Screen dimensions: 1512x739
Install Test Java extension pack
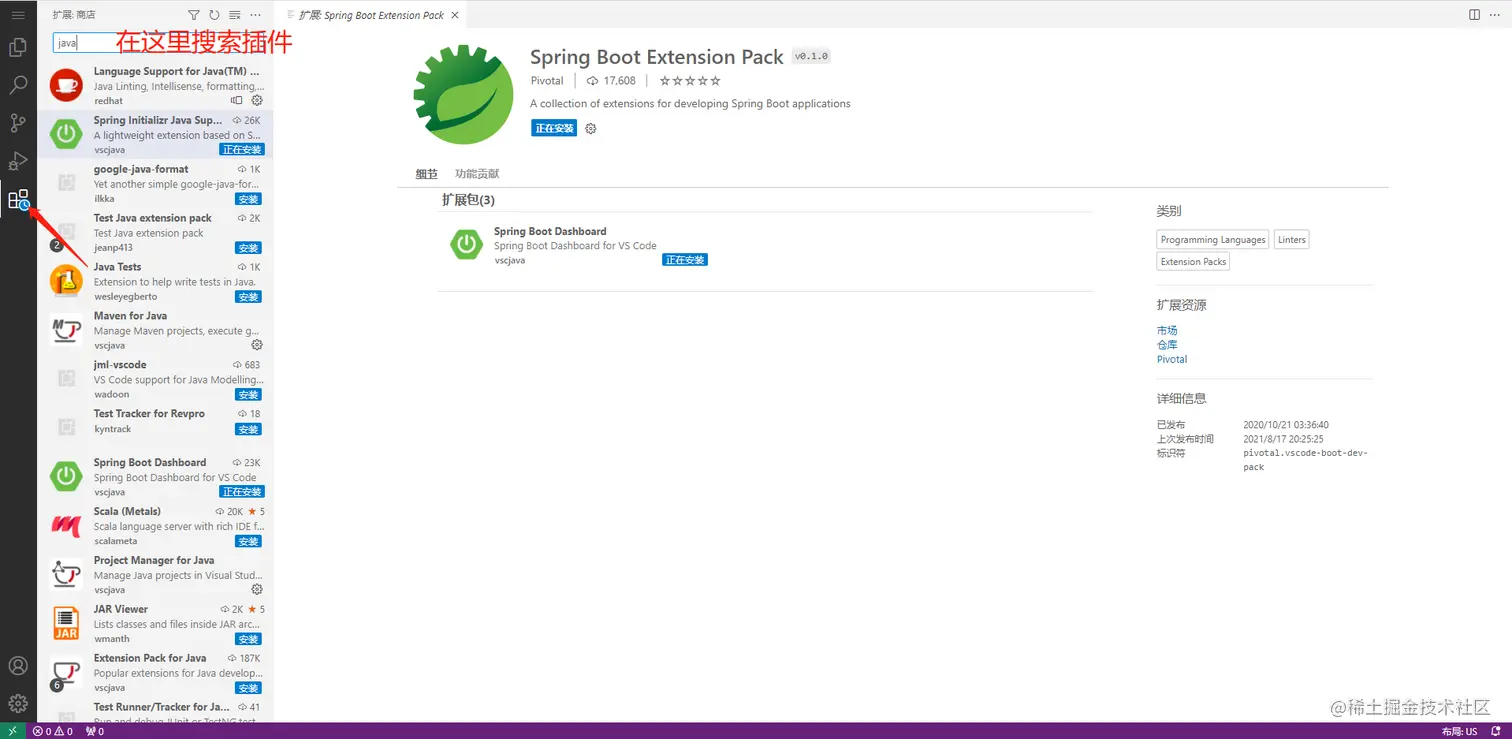248,248
